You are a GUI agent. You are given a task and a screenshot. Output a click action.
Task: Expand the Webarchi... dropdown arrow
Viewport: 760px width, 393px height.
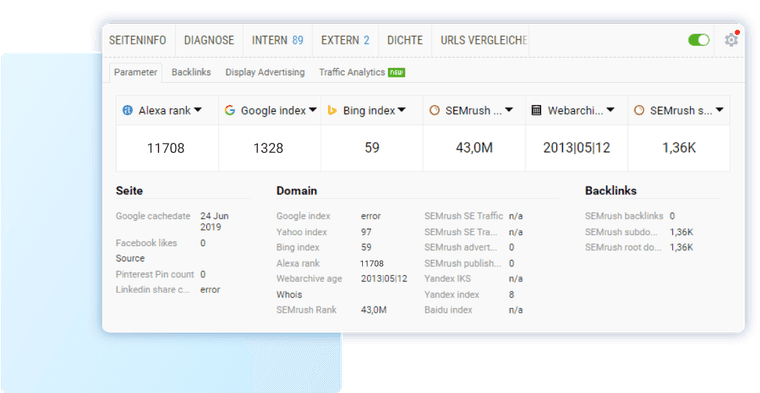click(611, 110)
